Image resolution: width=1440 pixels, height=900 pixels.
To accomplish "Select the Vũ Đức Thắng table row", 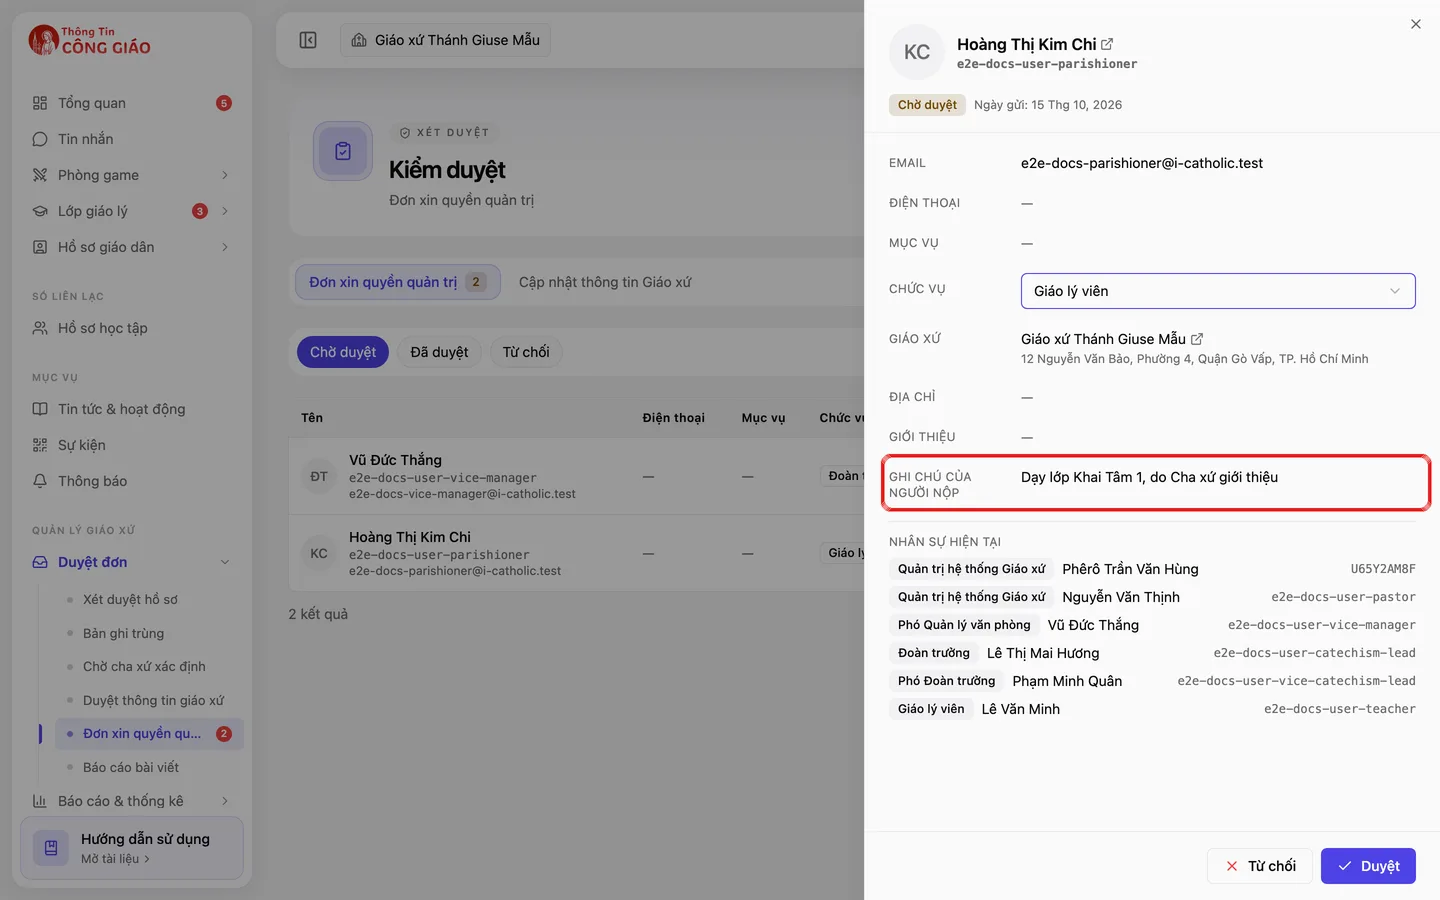I will (576, 476).
